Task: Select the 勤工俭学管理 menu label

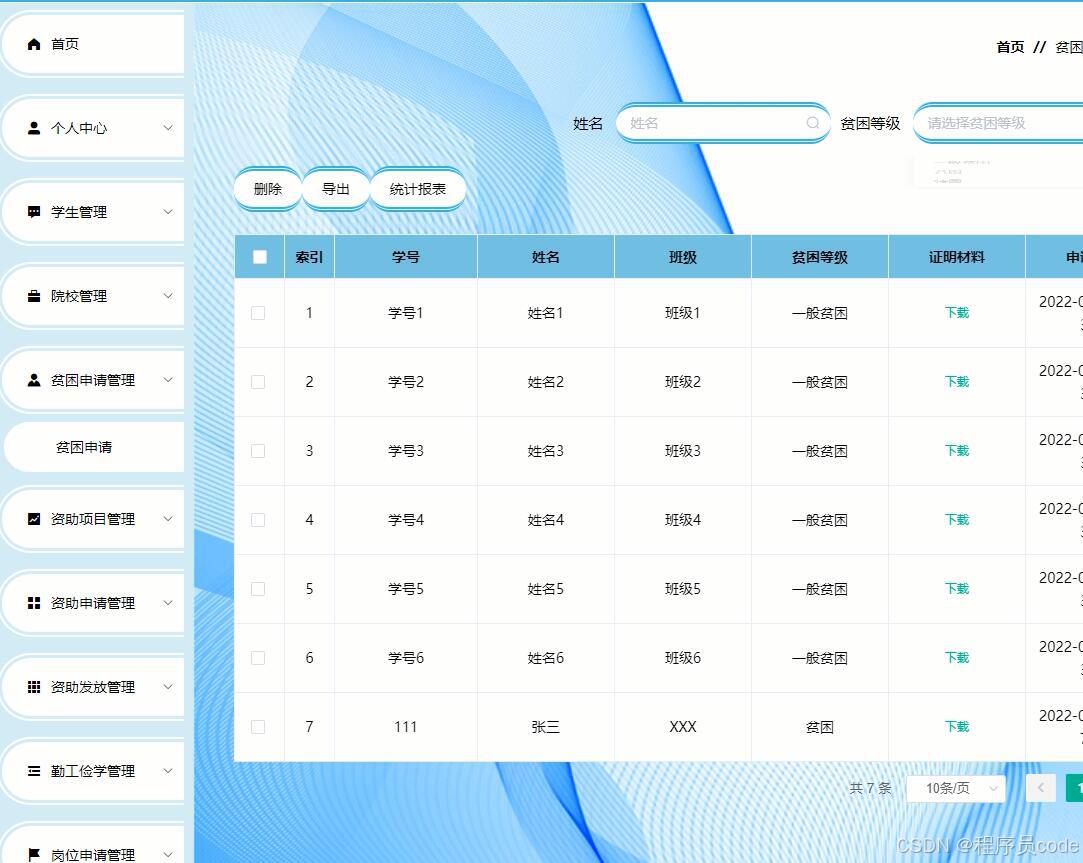Action: tap(93, 771)
